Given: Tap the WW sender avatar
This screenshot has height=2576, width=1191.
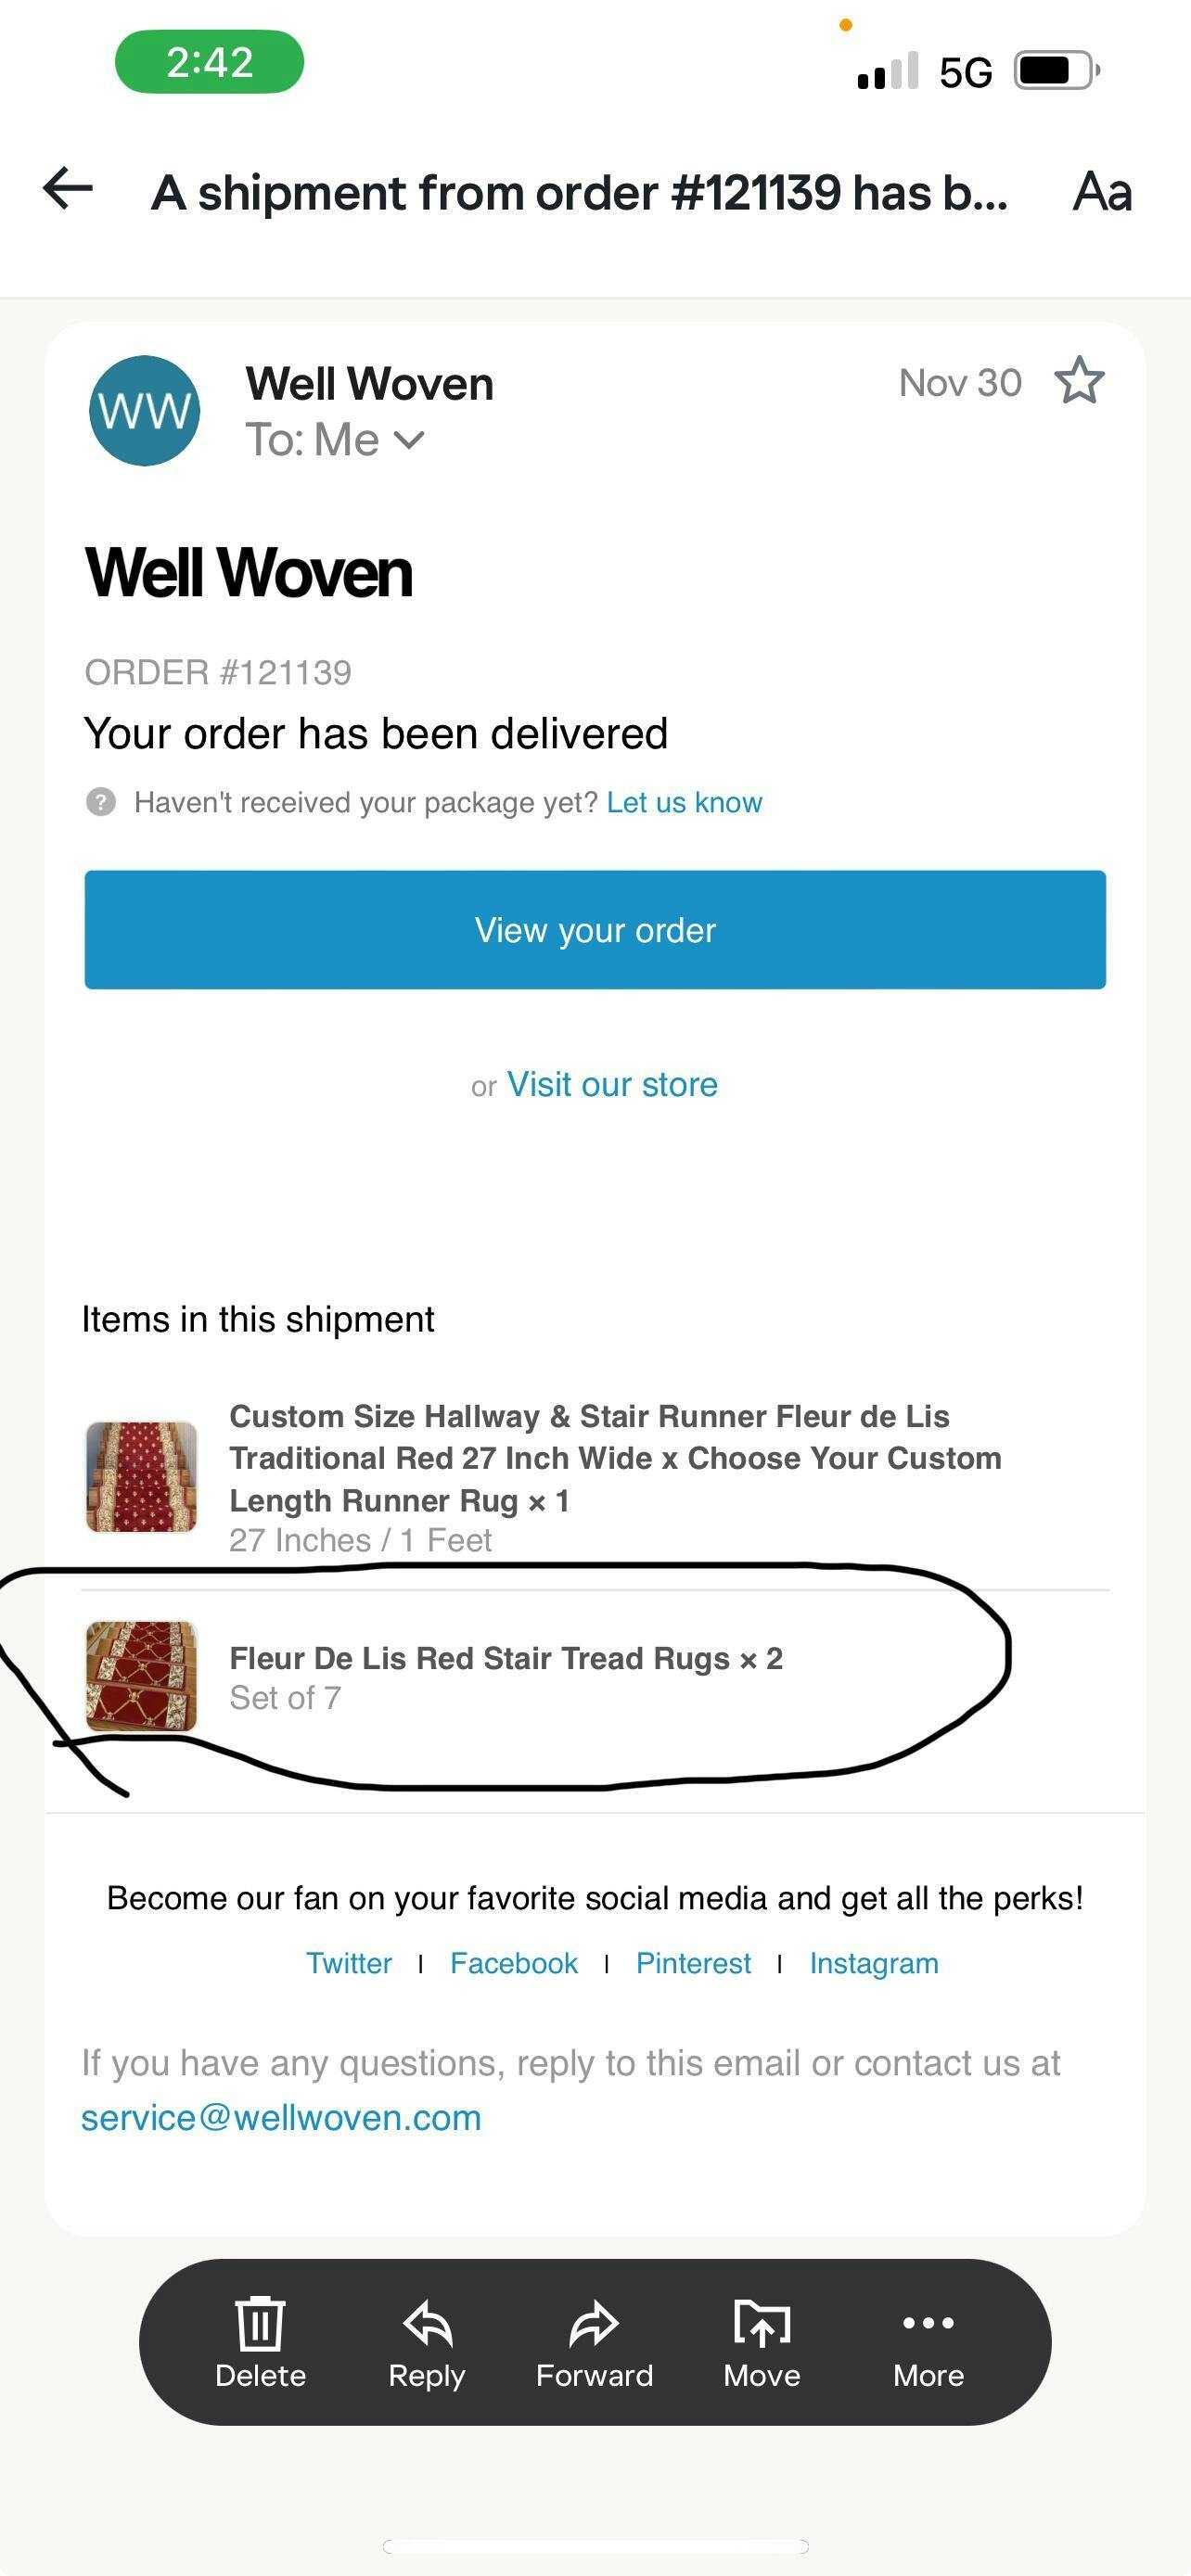Looking at the screenshot, I should tap(145, 411).
